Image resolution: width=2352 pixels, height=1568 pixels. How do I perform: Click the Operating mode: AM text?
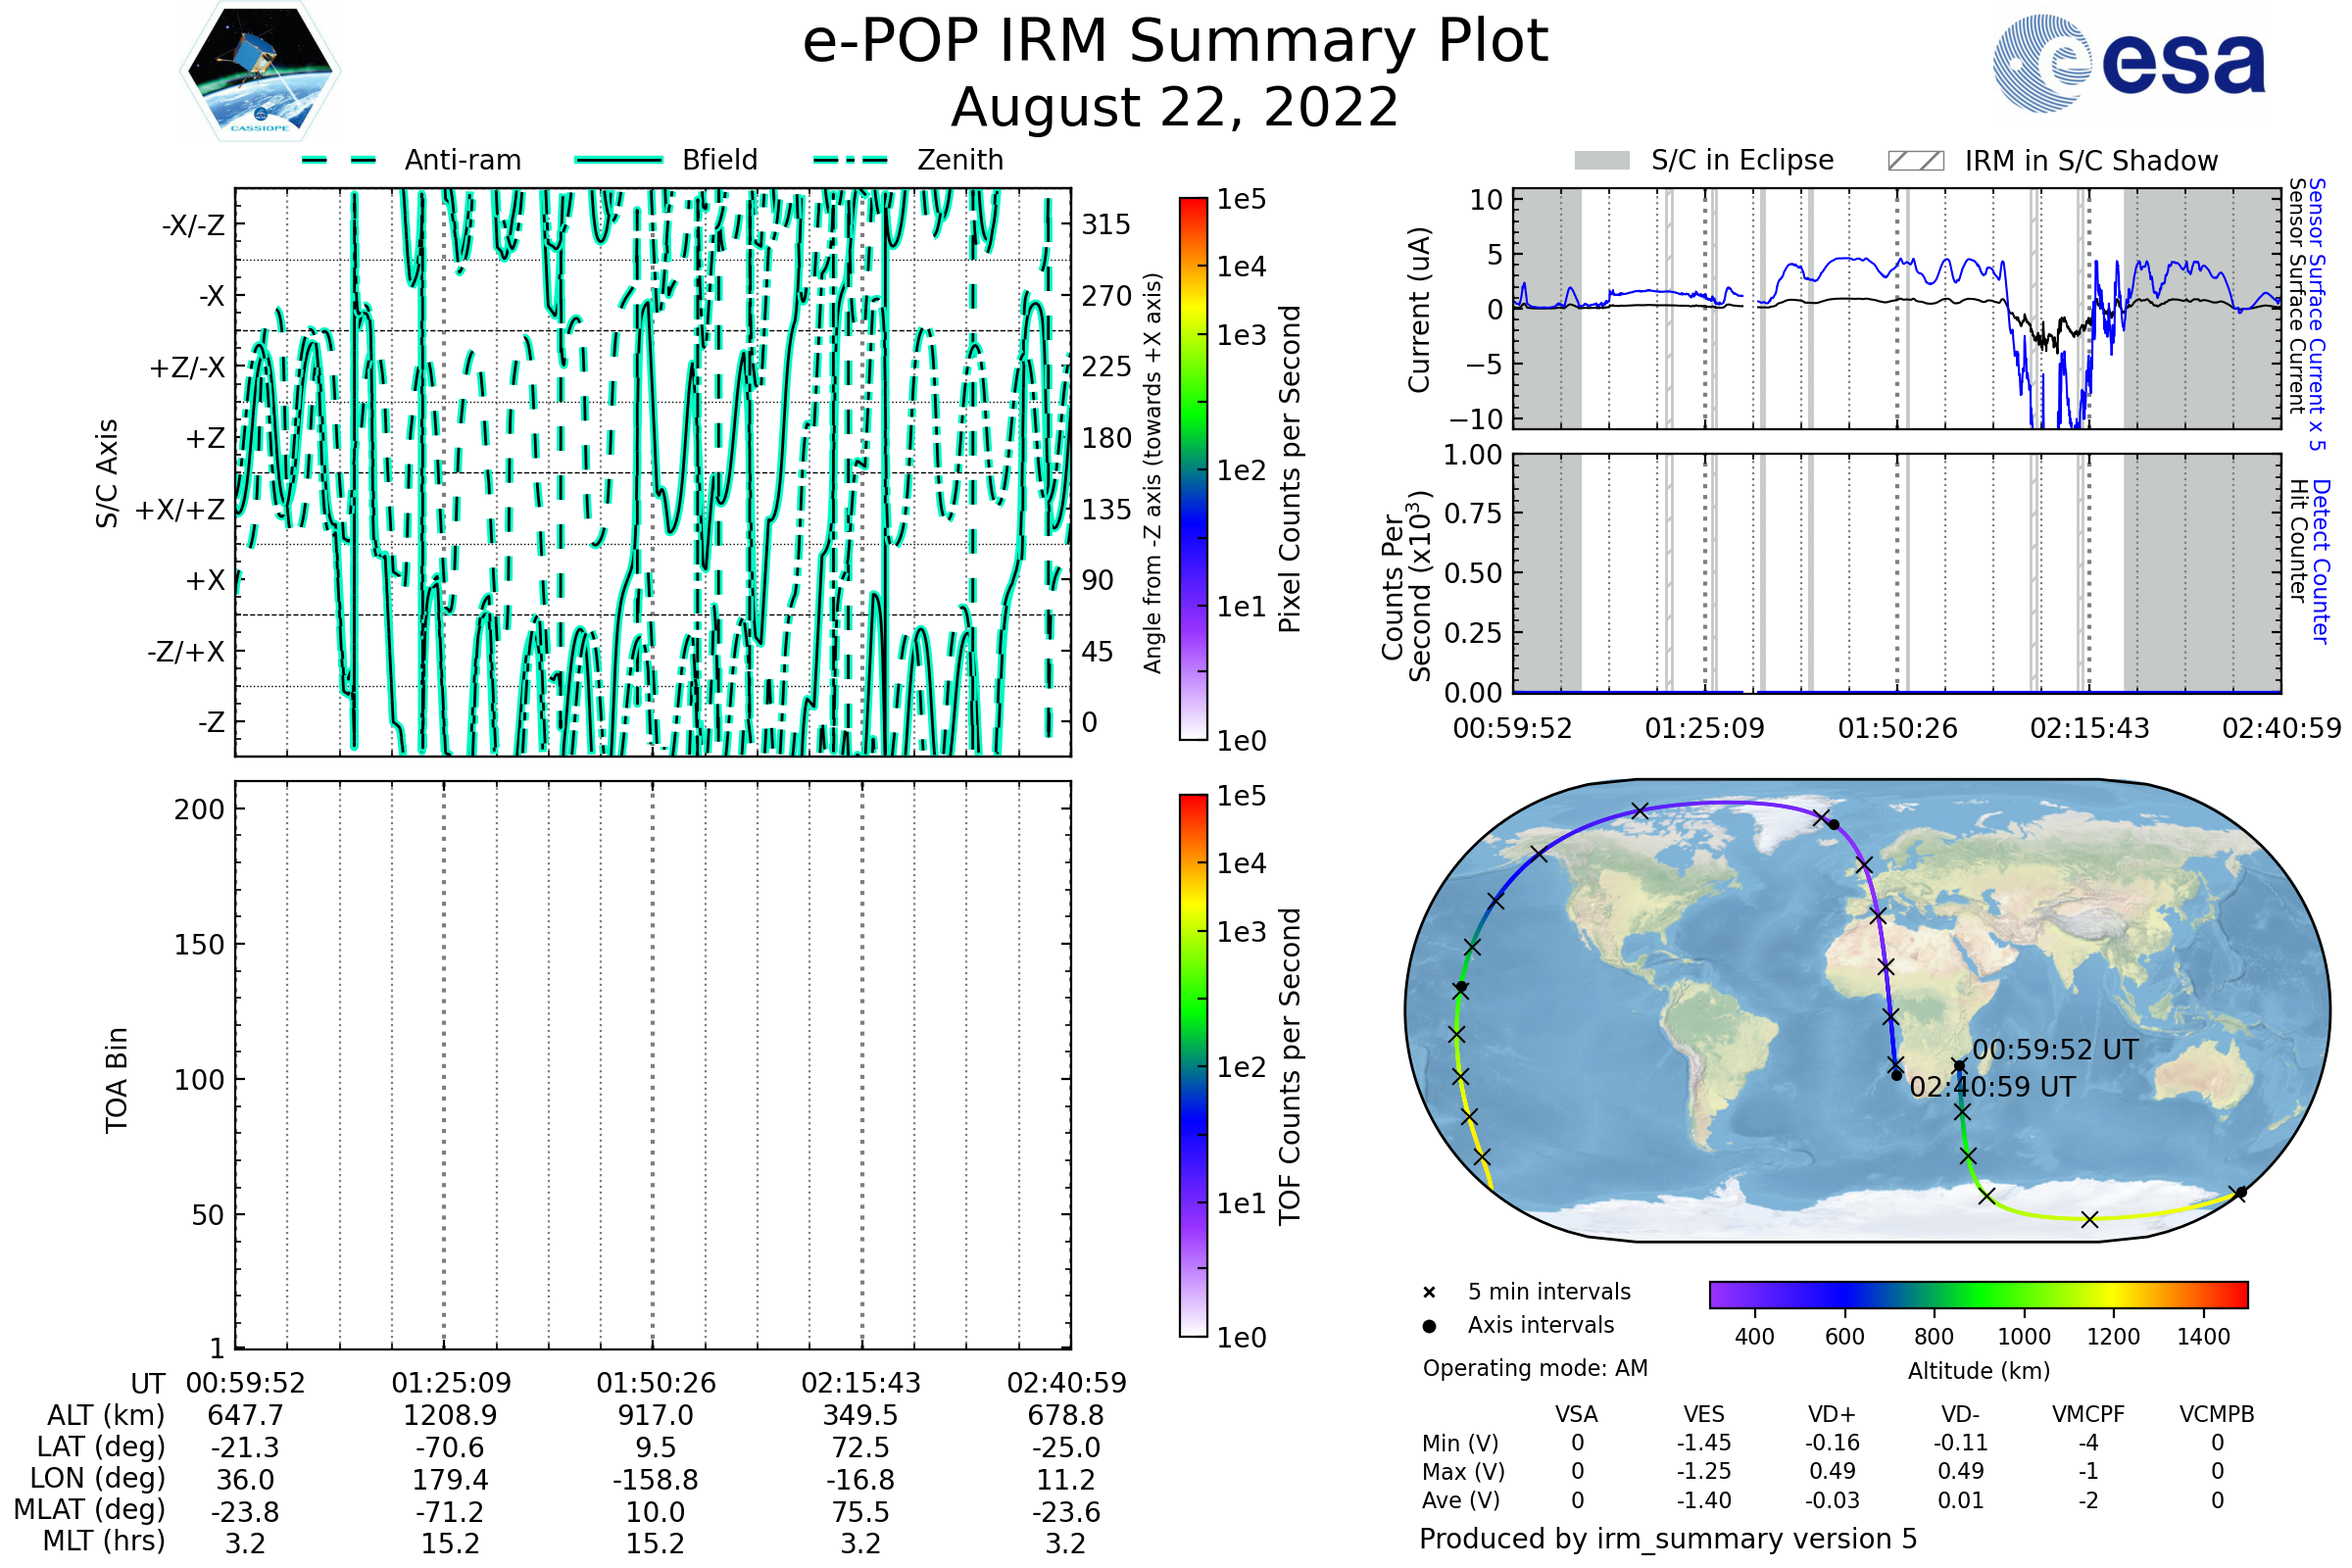click(x=1535, y=1368)
